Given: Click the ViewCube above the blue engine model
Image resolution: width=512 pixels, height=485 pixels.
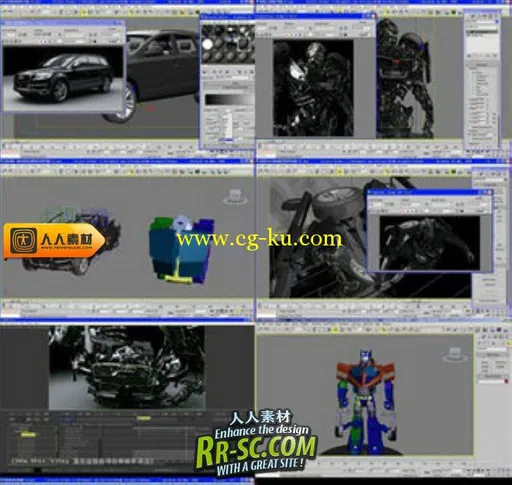Looking at the screenshot, I should point(235,196).
